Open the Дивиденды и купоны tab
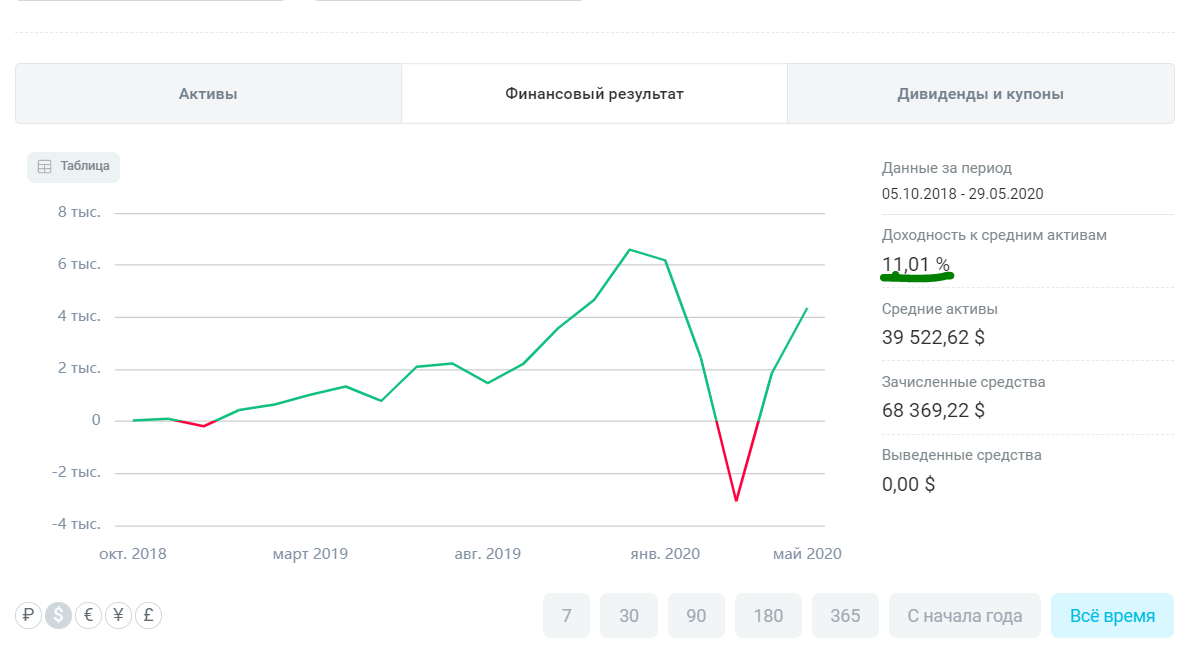 click(x=980, y=94)
